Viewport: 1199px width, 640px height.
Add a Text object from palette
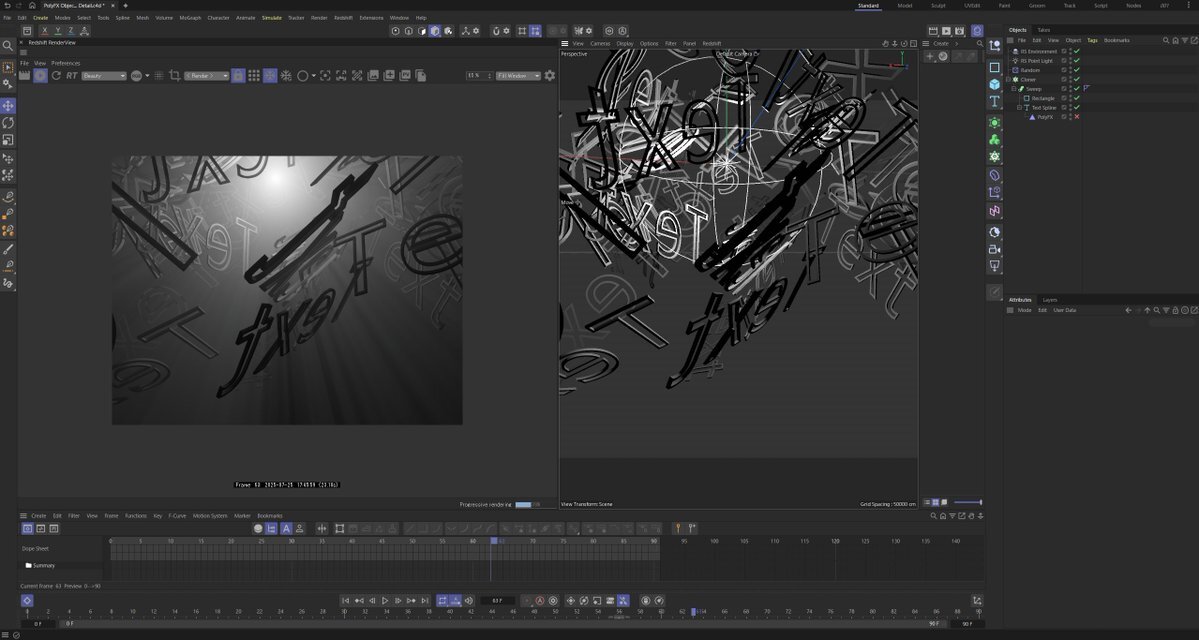994,101
